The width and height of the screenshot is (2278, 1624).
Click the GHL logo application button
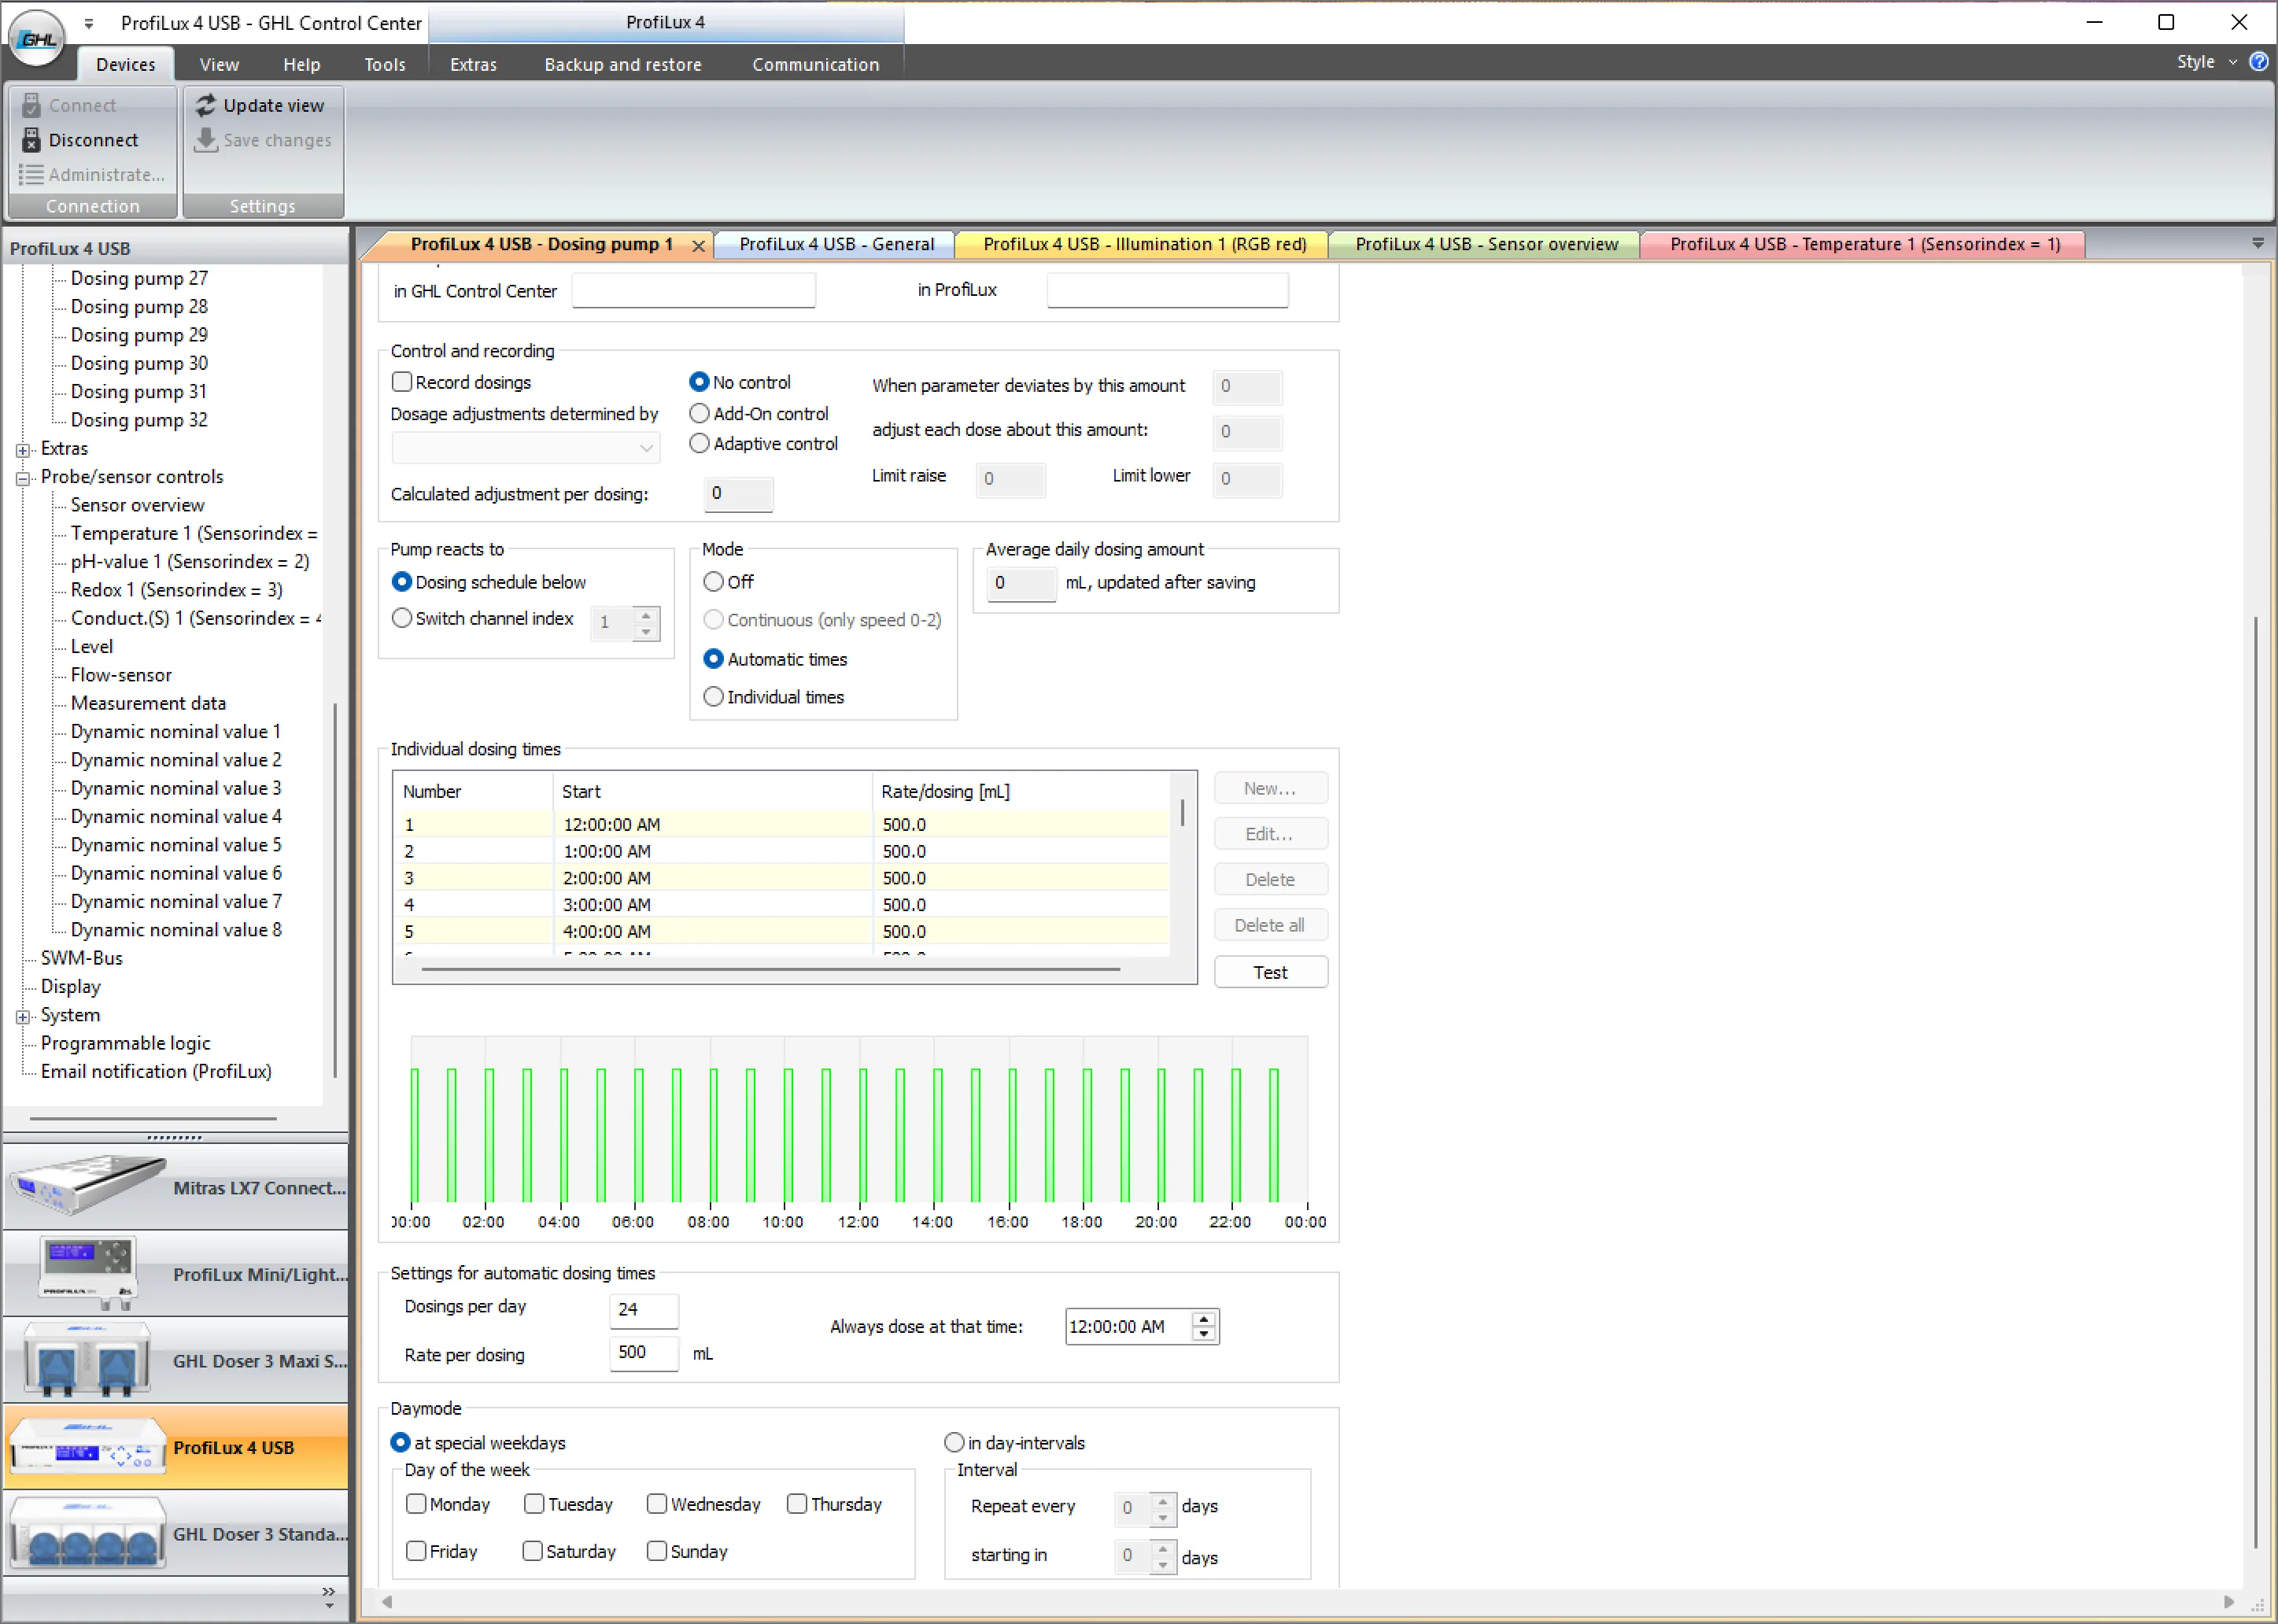pos(36,38)
